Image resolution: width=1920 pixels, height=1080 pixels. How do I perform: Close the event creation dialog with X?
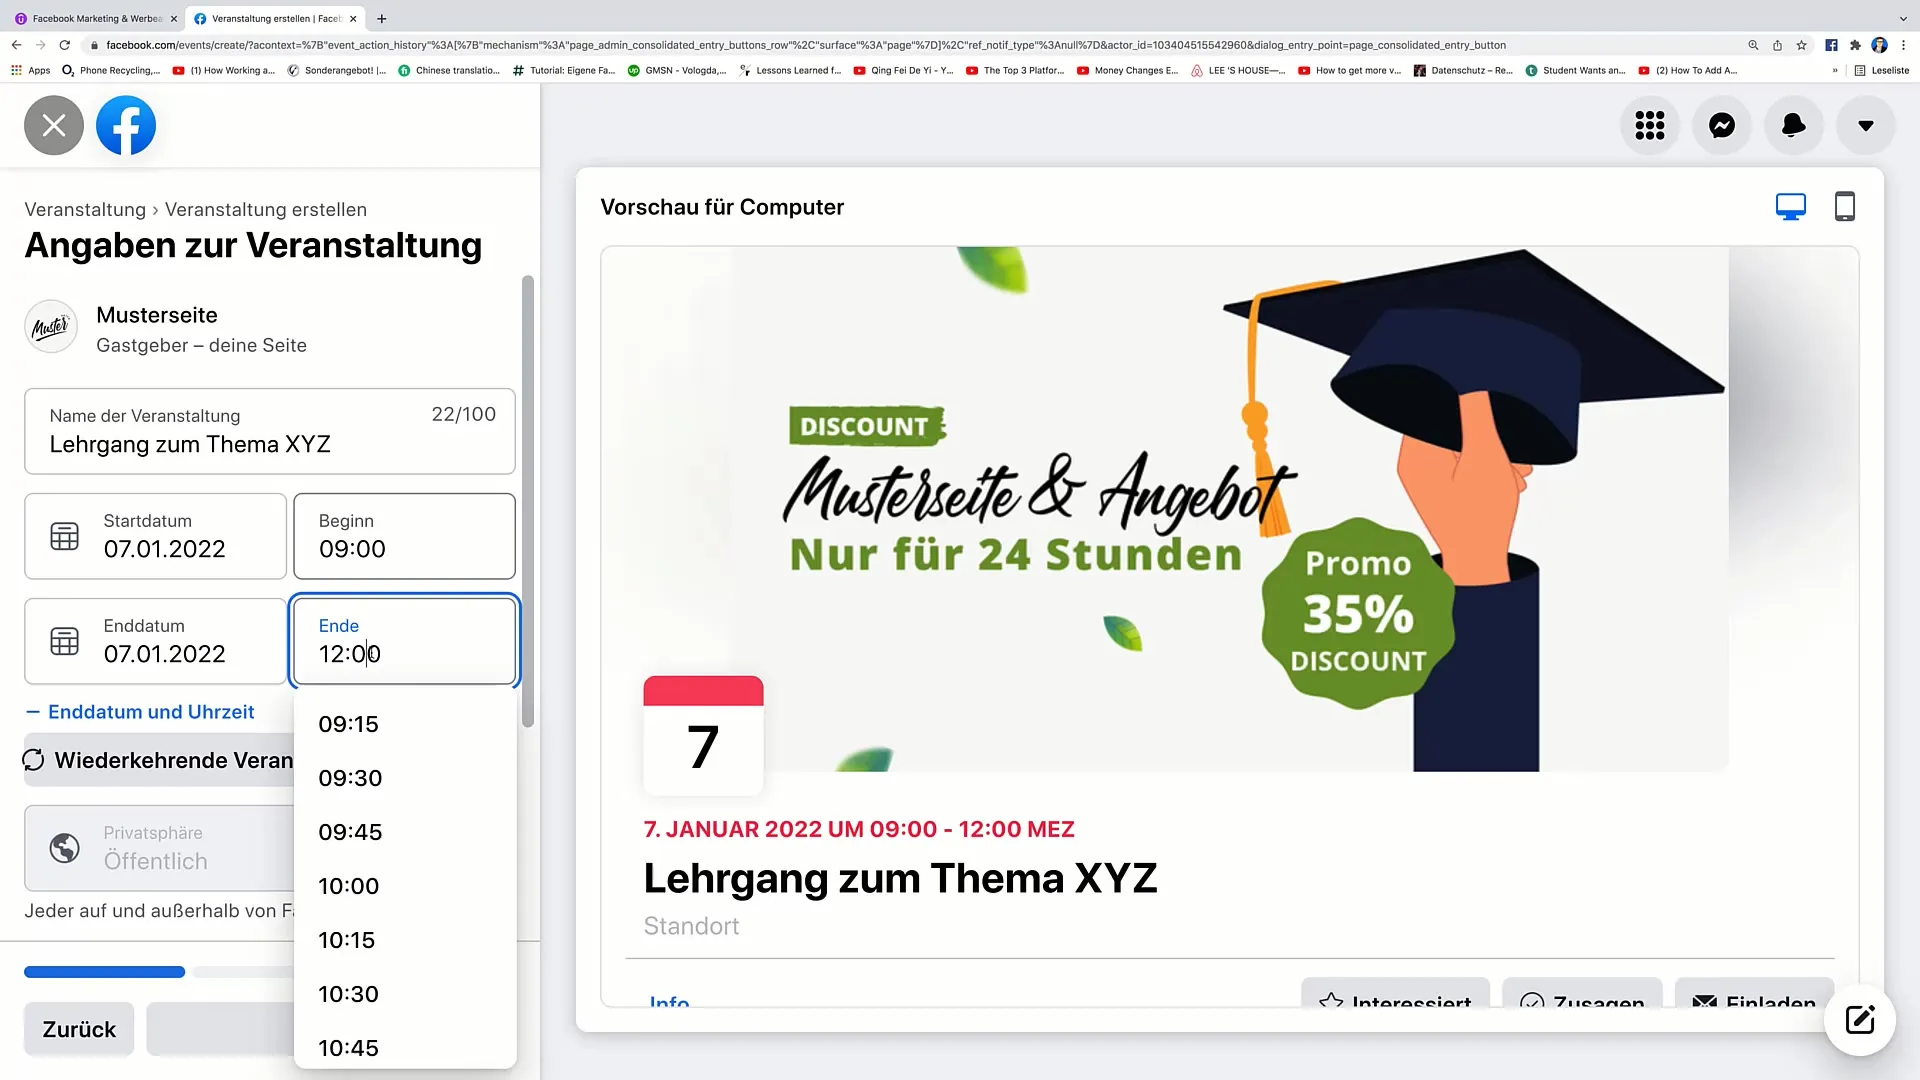[x=54, y=125]
